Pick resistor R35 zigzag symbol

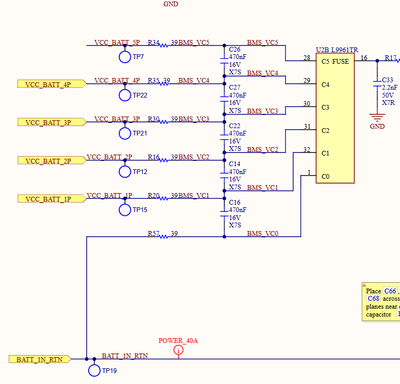163,84
